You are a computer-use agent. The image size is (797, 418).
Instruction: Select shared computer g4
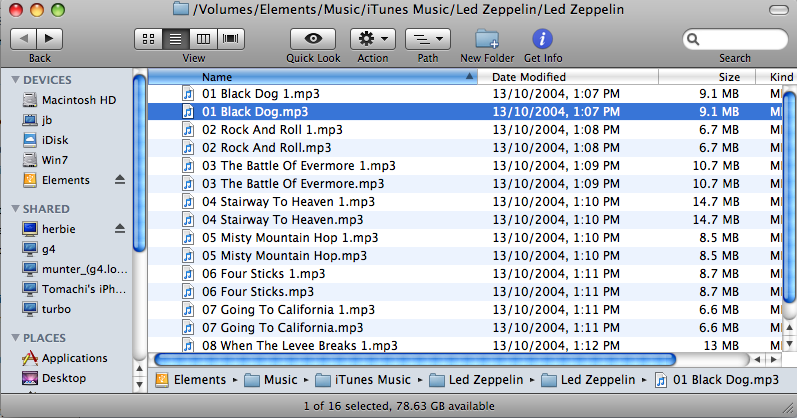click(39, 249)
